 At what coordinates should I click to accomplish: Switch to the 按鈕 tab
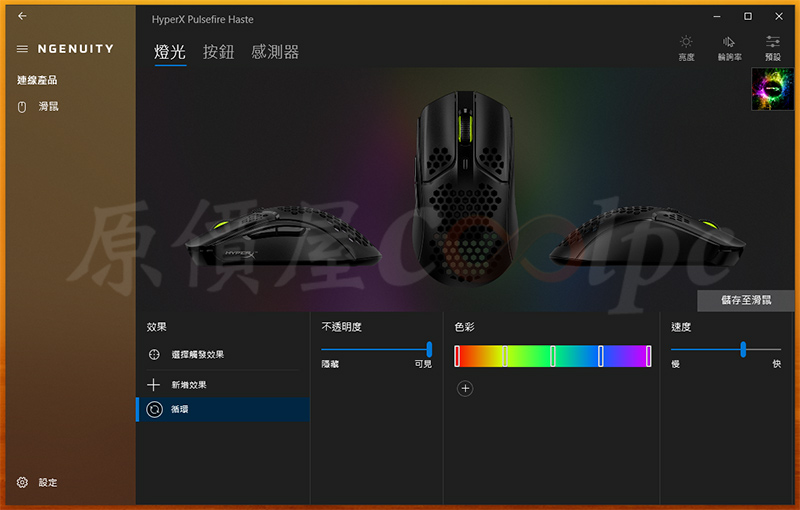218,52
